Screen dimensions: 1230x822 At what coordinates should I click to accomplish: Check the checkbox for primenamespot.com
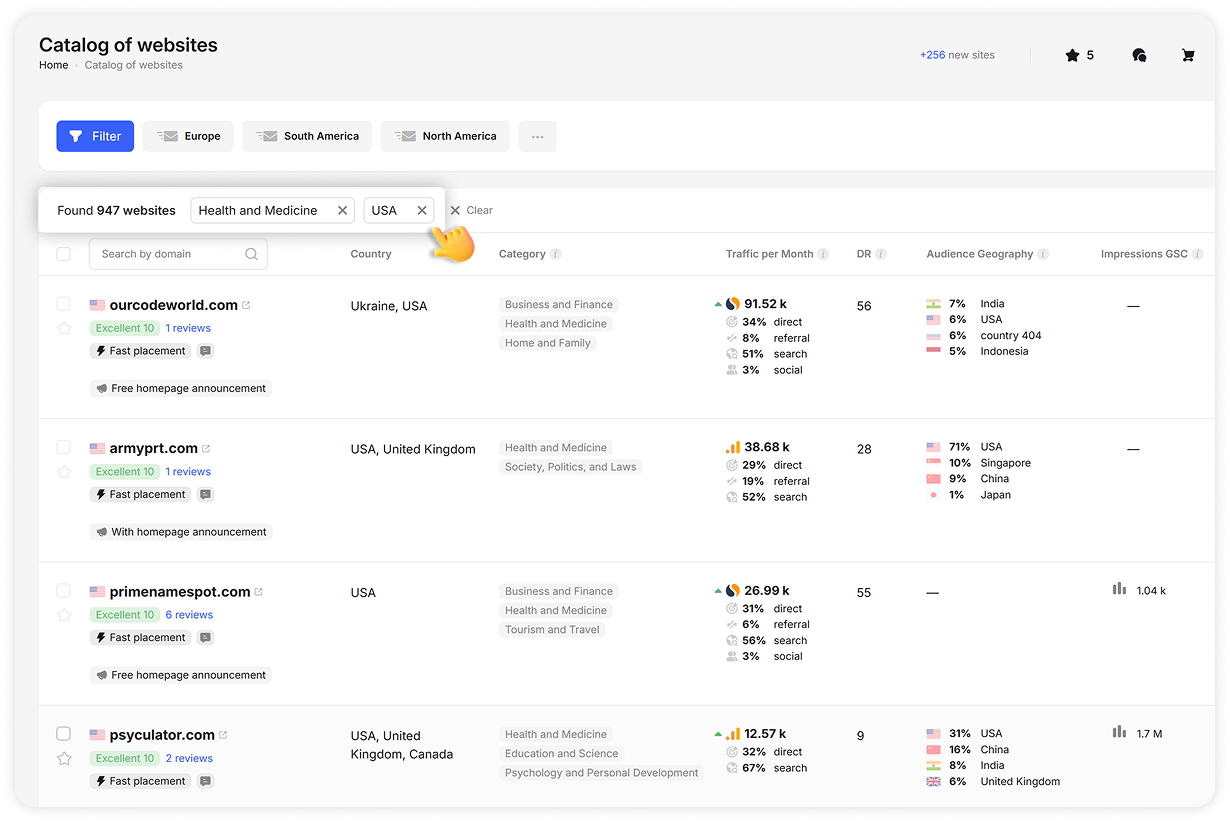coord(64,591)
